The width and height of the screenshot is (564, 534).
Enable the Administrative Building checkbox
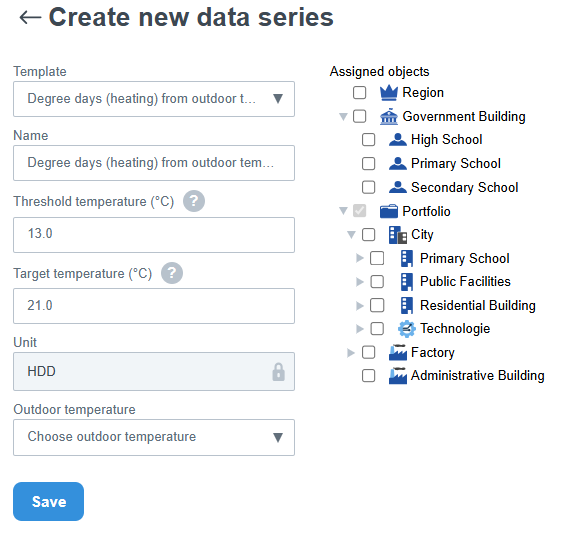(x=368, y=376)
